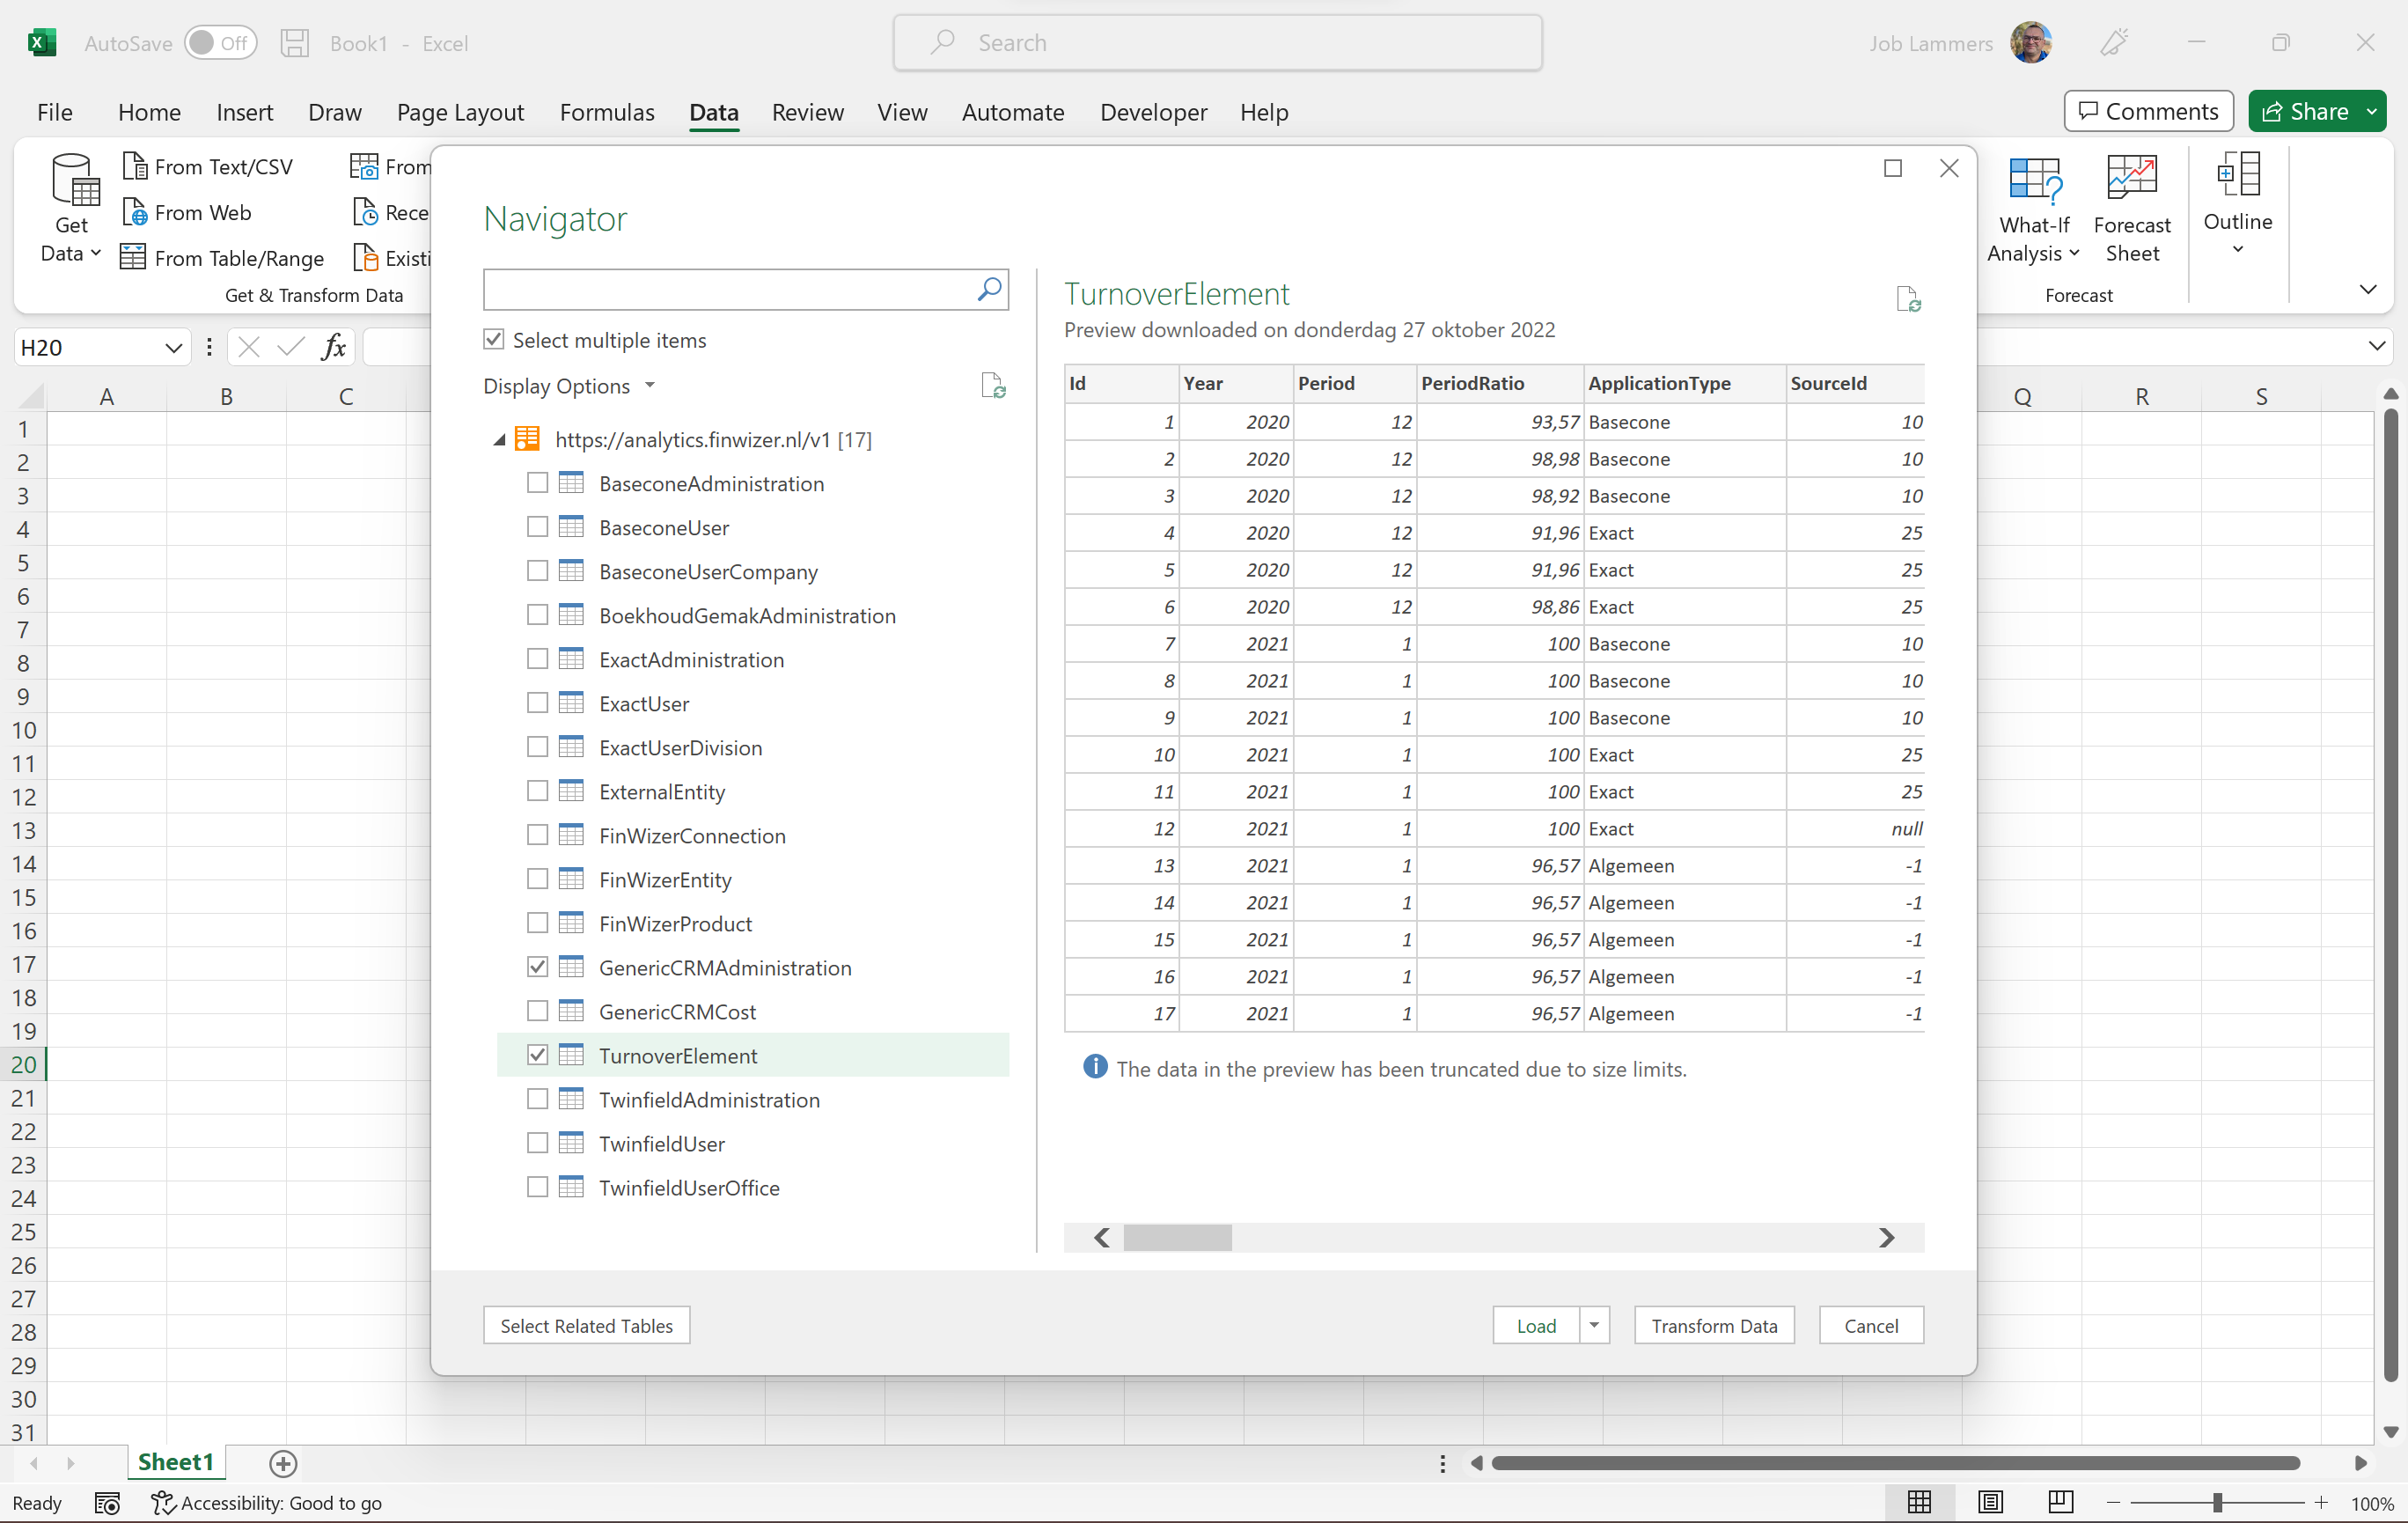The image size is (2408, 1523).
Task: Zoom out with the minus icon
Action: pyautogui.click(x=2112, y=1502)
